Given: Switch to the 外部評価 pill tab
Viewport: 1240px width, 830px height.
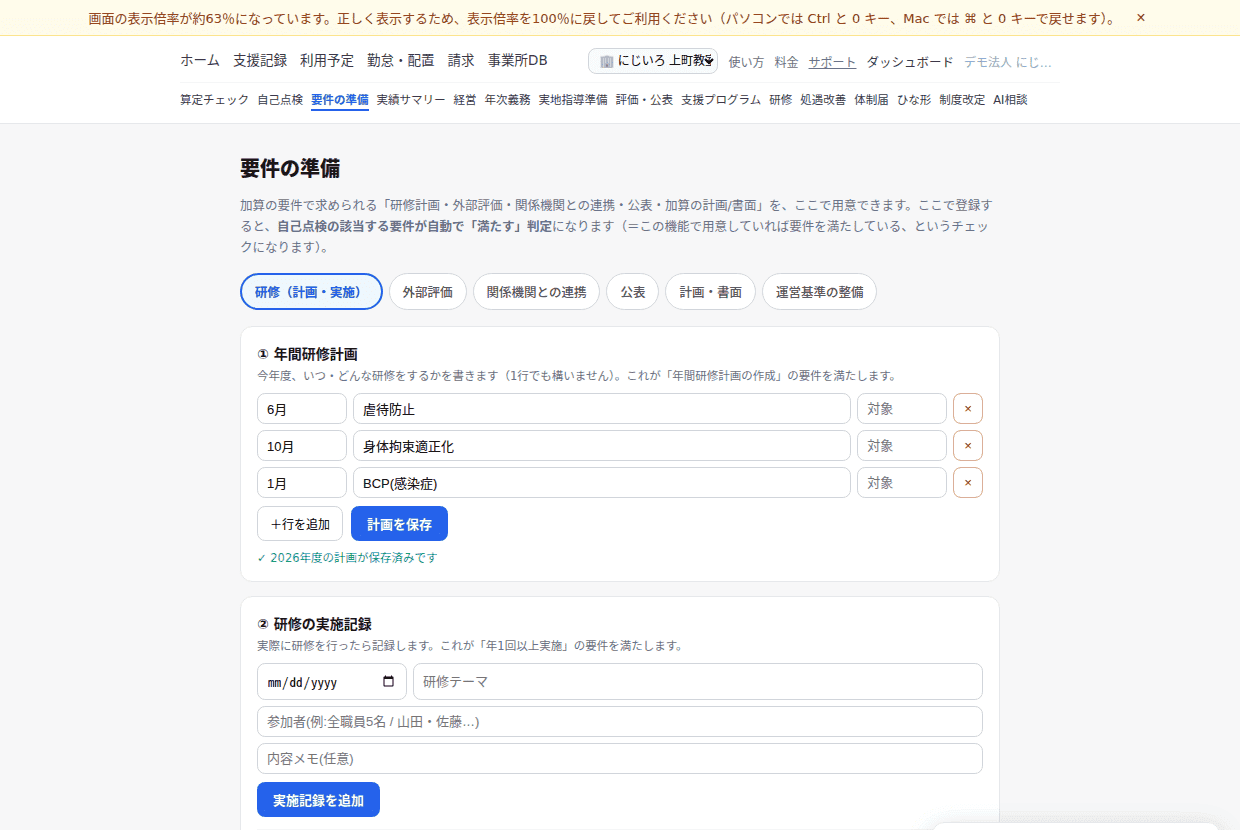Looking at the screenshot, I should tap(428, 292).
